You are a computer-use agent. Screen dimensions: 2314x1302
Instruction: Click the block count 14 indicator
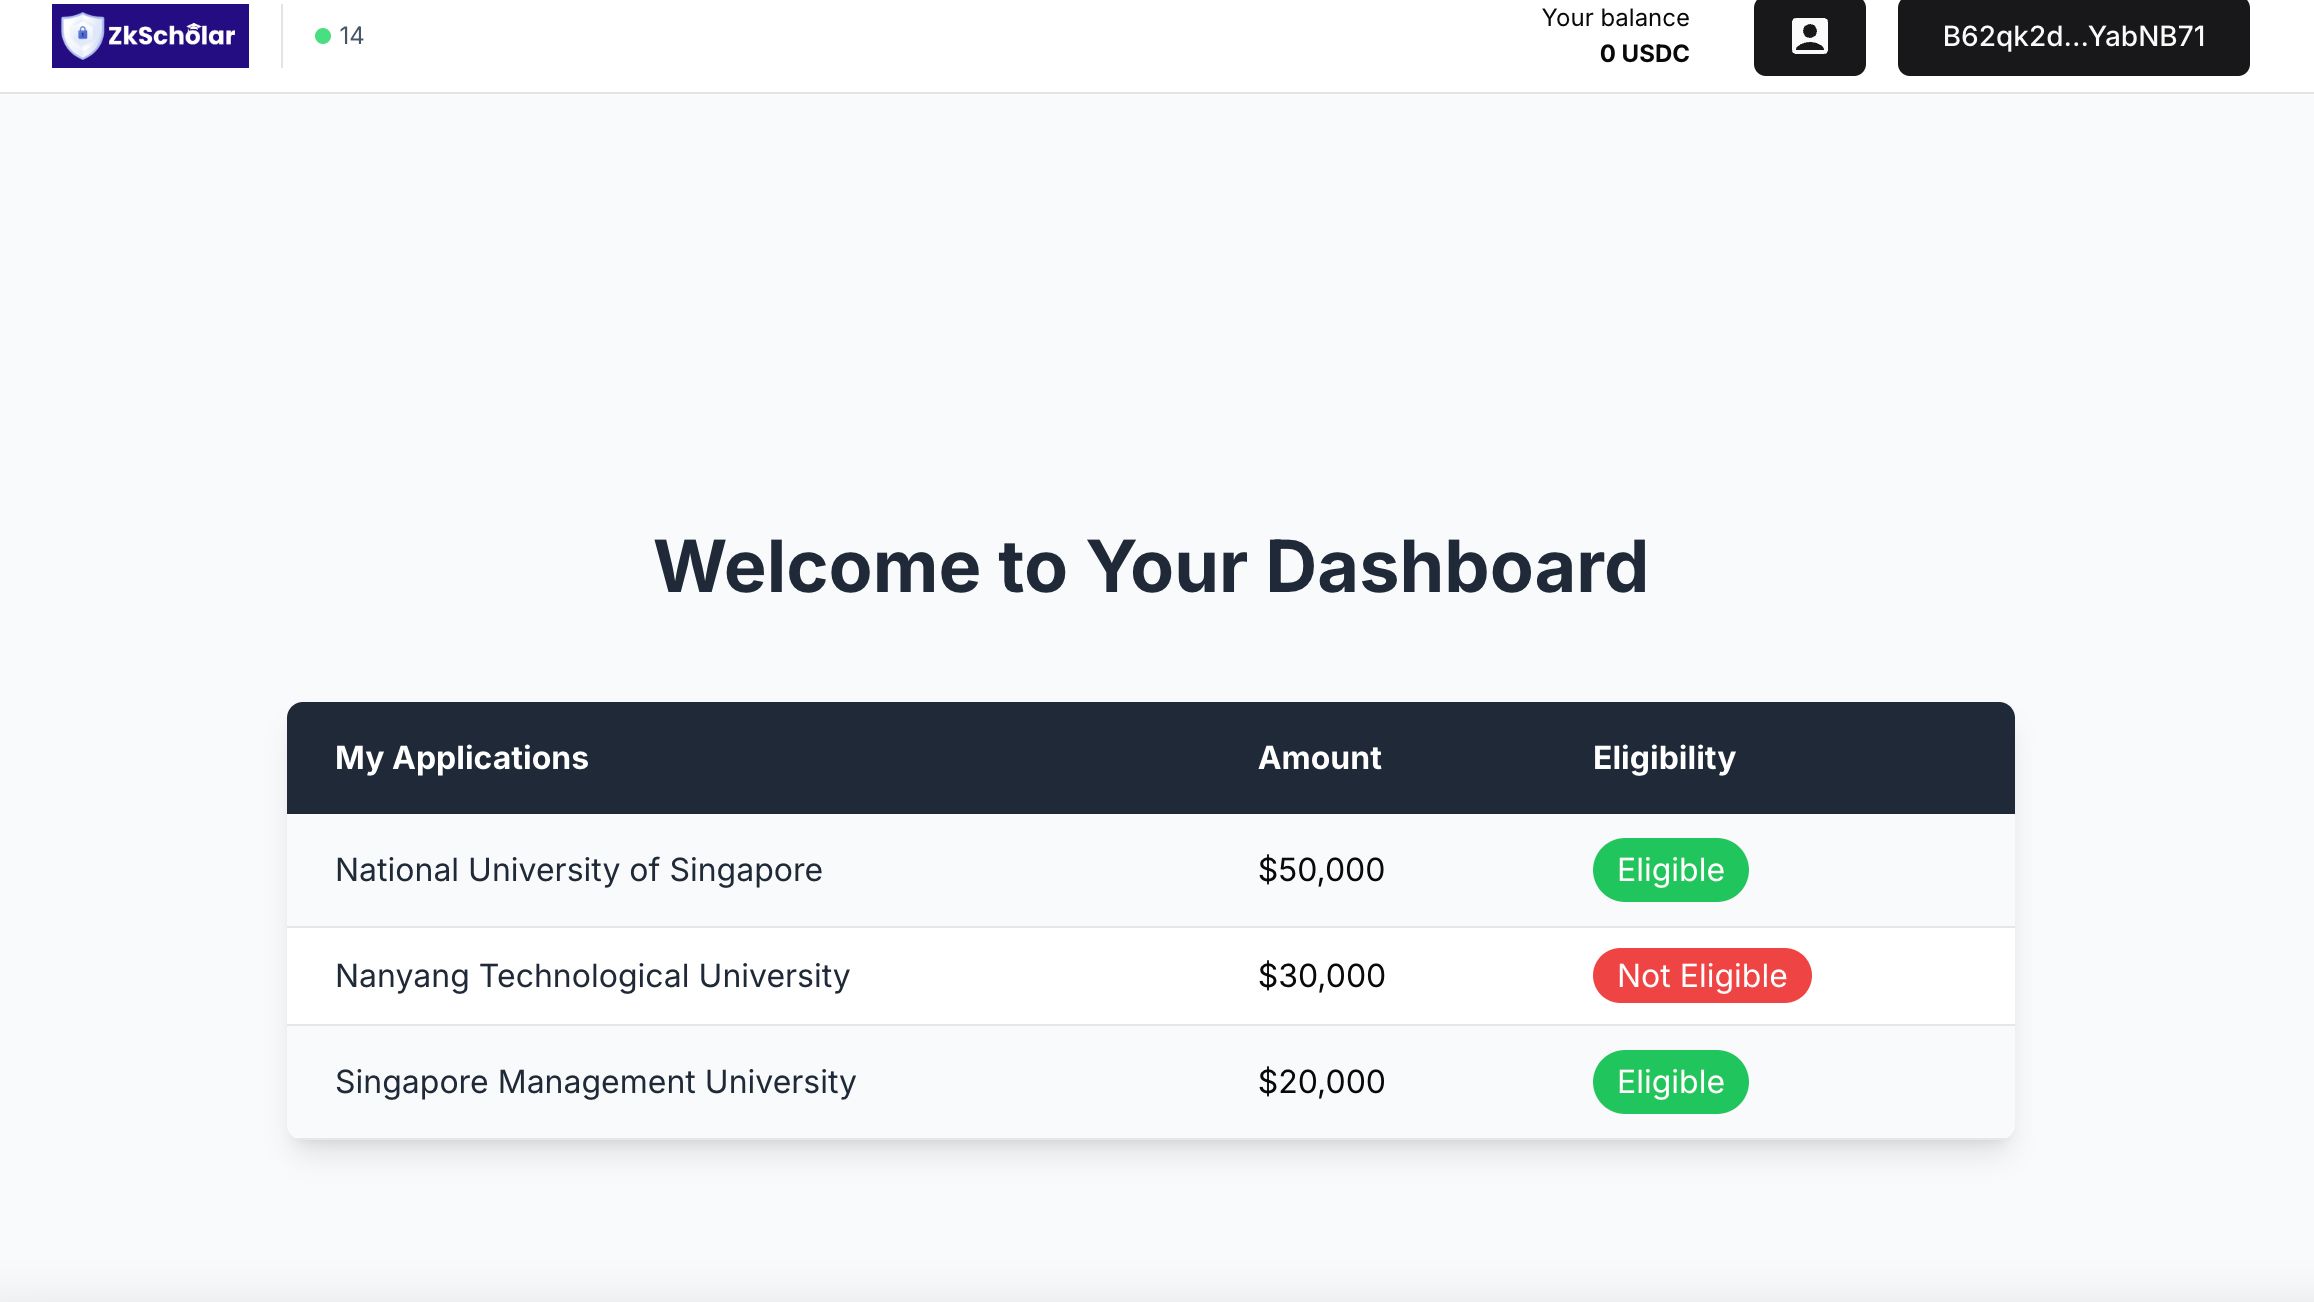(x=351, y=36)
